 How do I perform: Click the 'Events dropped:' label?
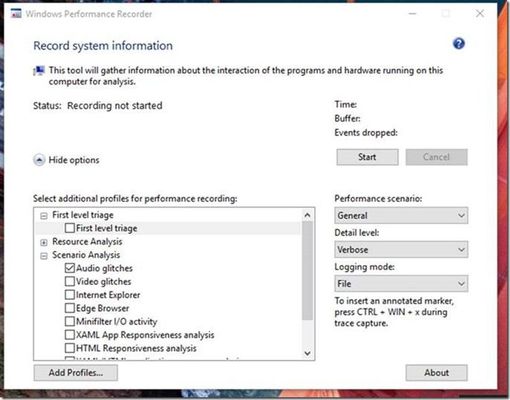pos(366,133)
